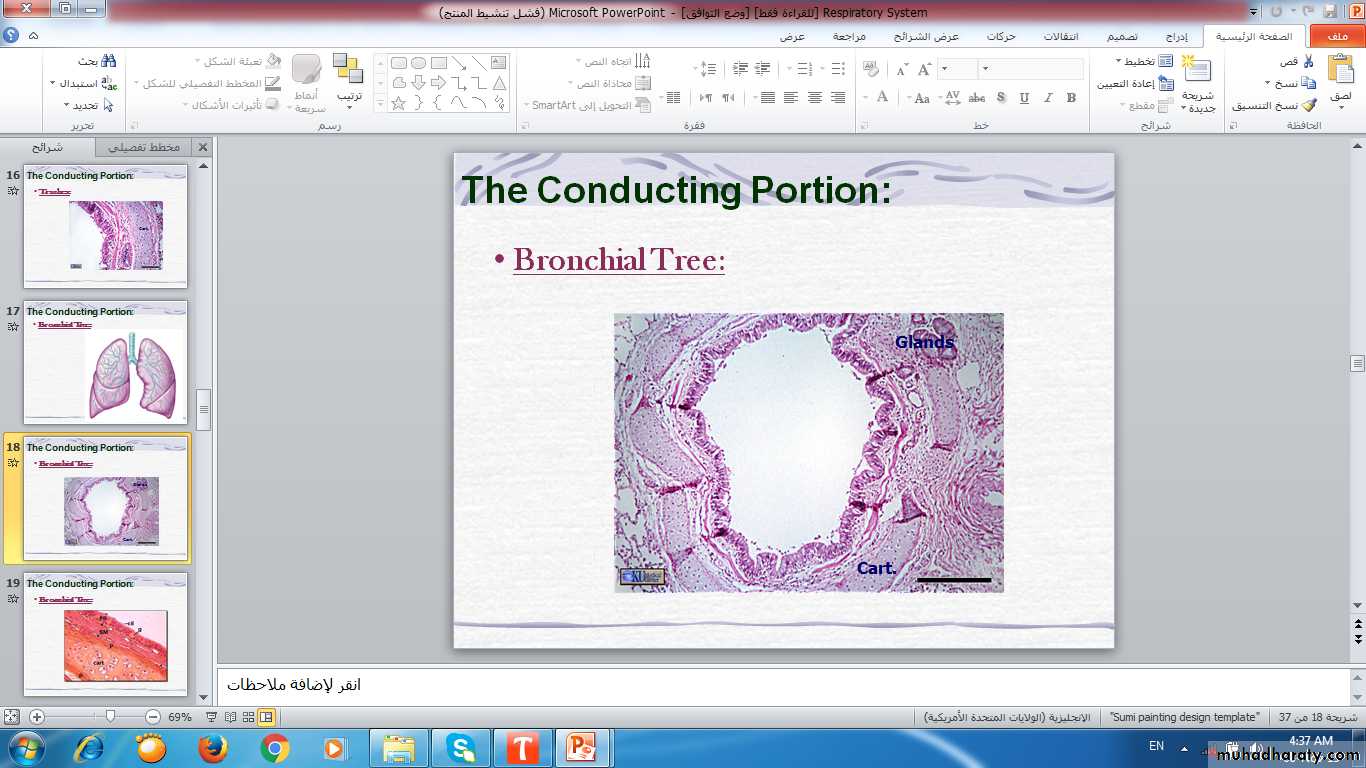Select the Format Painter brush

click(1308, 105)
